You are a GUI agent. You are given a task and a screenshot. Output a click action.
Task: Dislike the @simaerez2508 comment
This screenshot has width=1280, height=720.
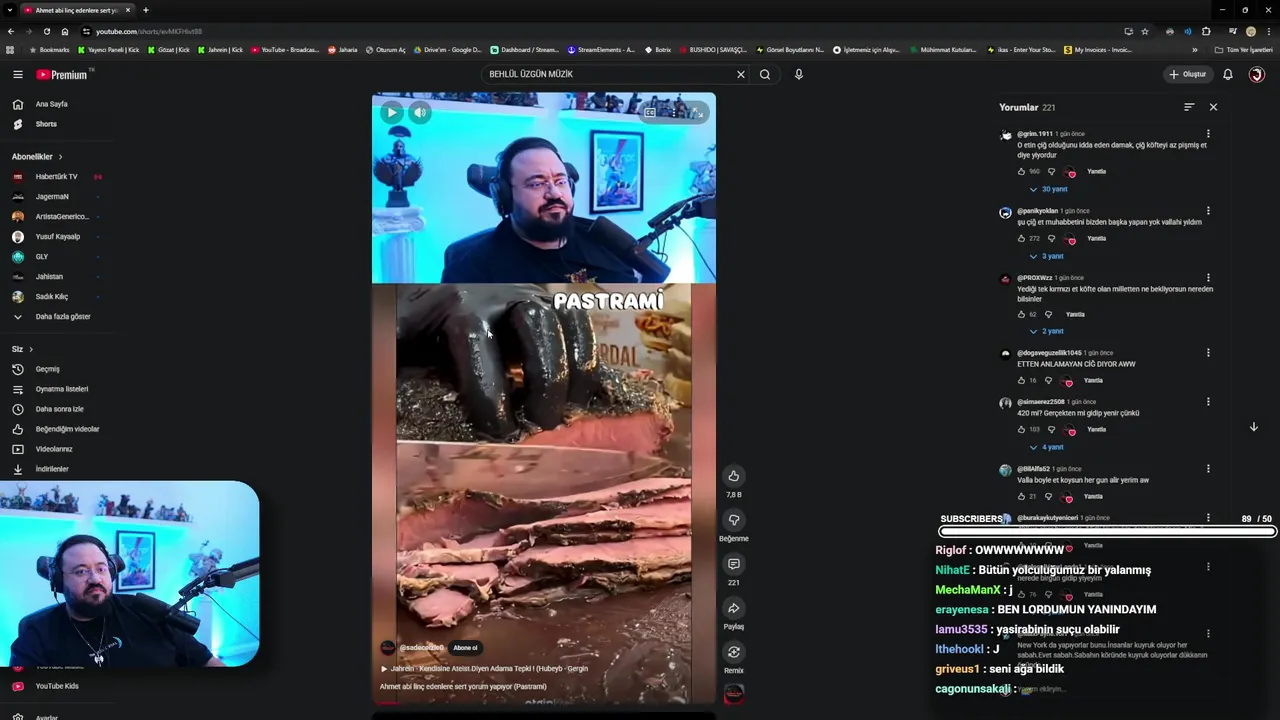pyautogui.click(x=1051, y=429)
